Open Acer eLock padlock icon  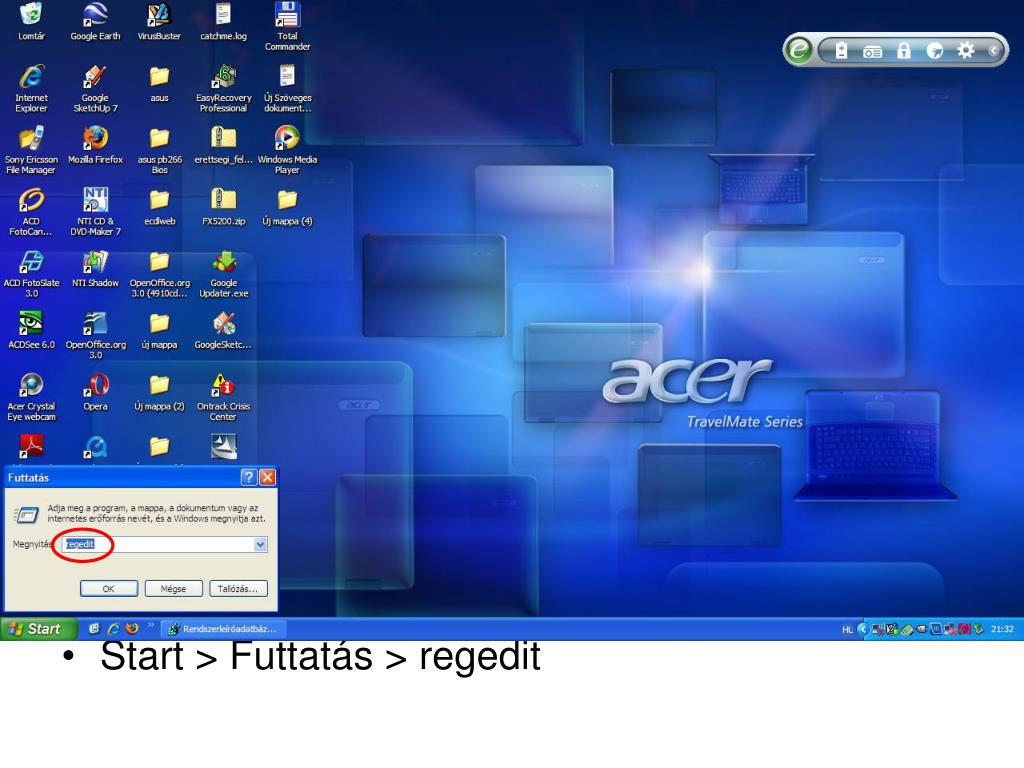point(904,50)
